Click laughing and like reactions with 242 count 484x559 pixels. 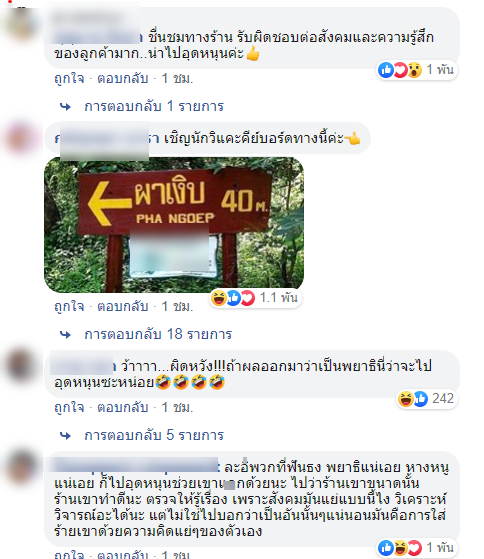[x=427, y=399]
